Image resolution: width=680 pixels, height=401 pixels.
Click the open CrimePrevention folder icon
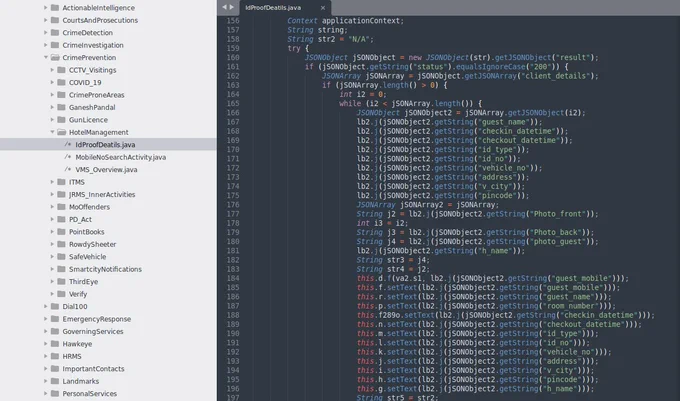pos(55,57)
